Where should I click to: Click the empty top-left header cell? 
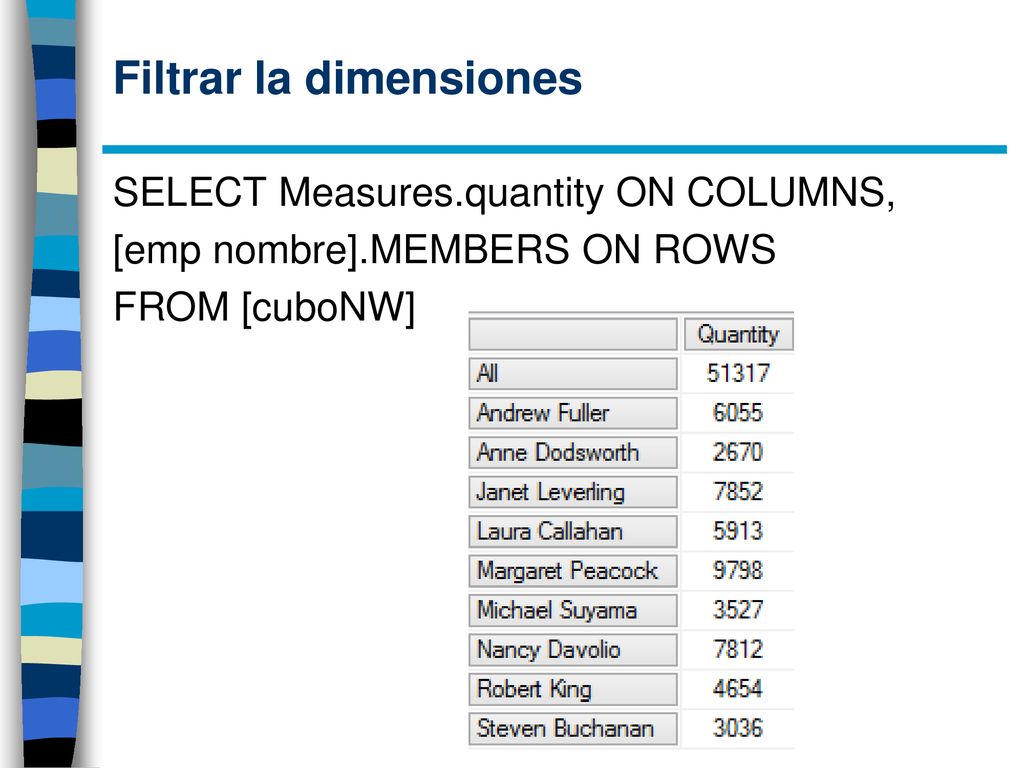[573, 334]
